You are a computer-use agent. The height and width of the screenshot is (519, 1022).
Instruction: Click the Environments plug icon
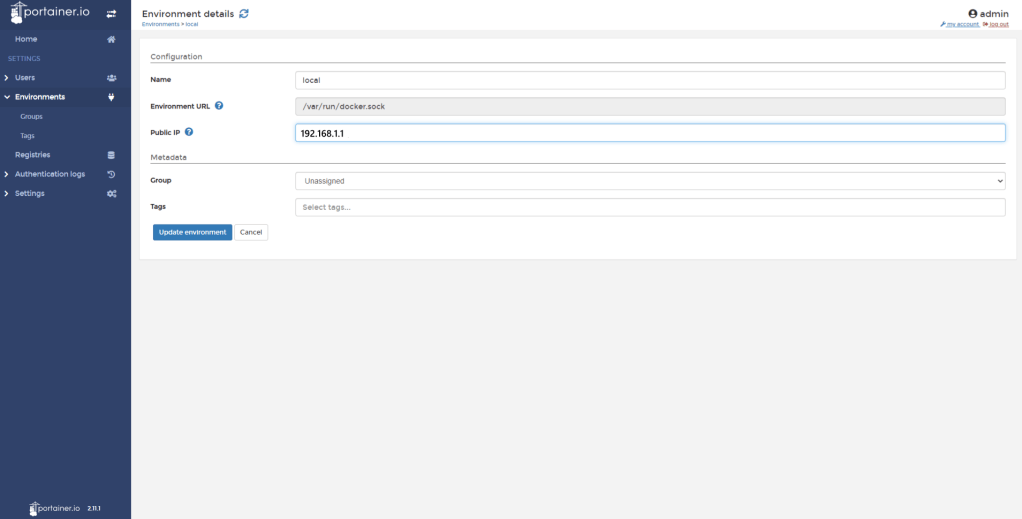click(x=111, y=97)
